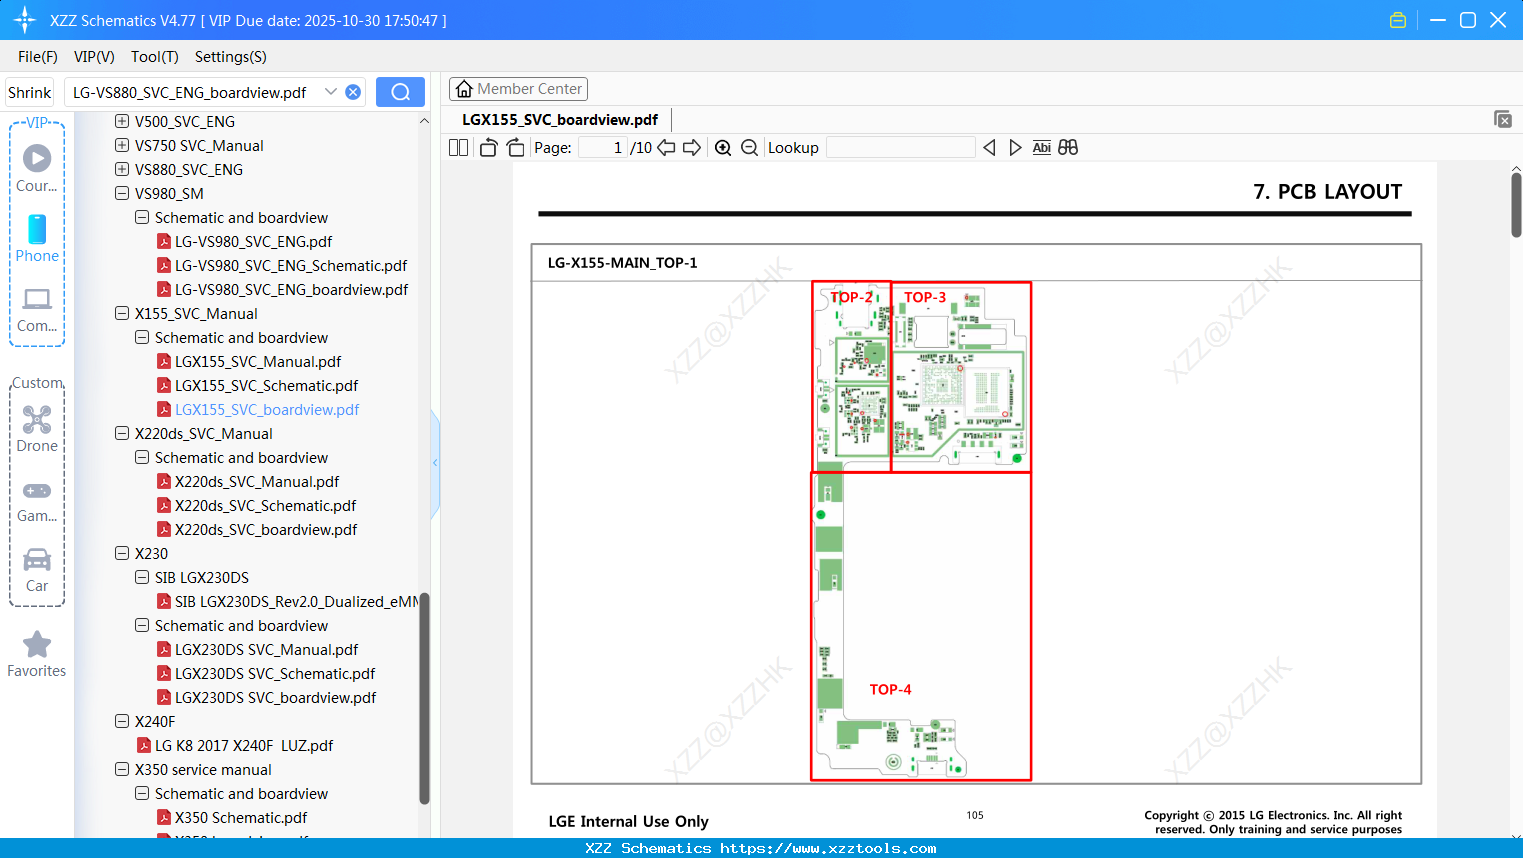Screen dimensions: 1523x858
Task: Expand the V500_SVC_ENG folder
Action: [x=122, y=121]
